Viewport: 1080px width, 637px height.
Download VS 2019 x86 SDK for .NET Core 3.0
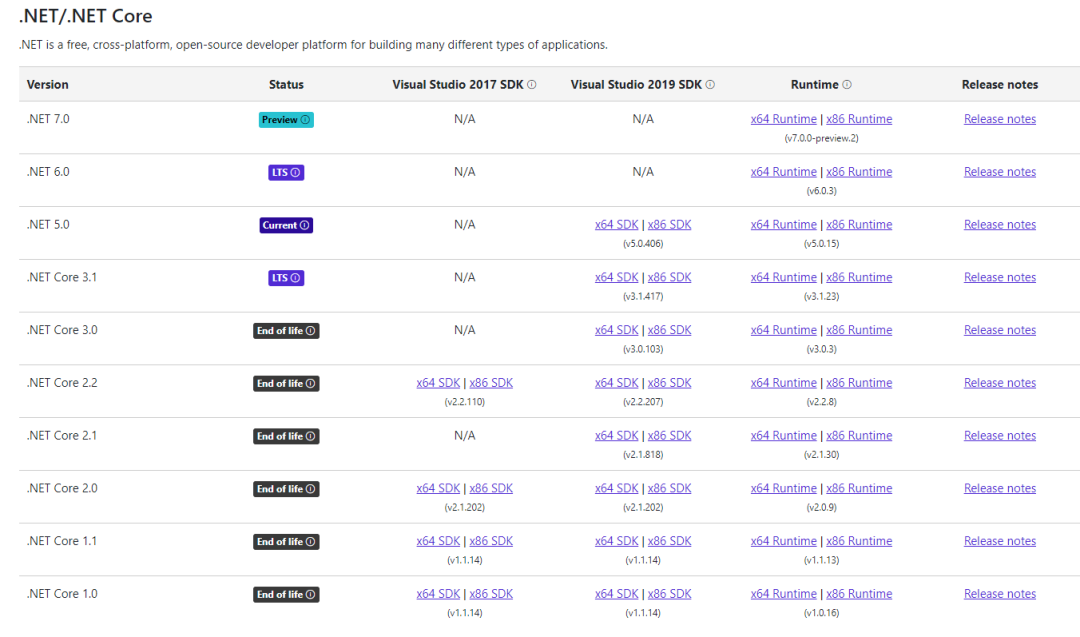click(x=669, y=331)
